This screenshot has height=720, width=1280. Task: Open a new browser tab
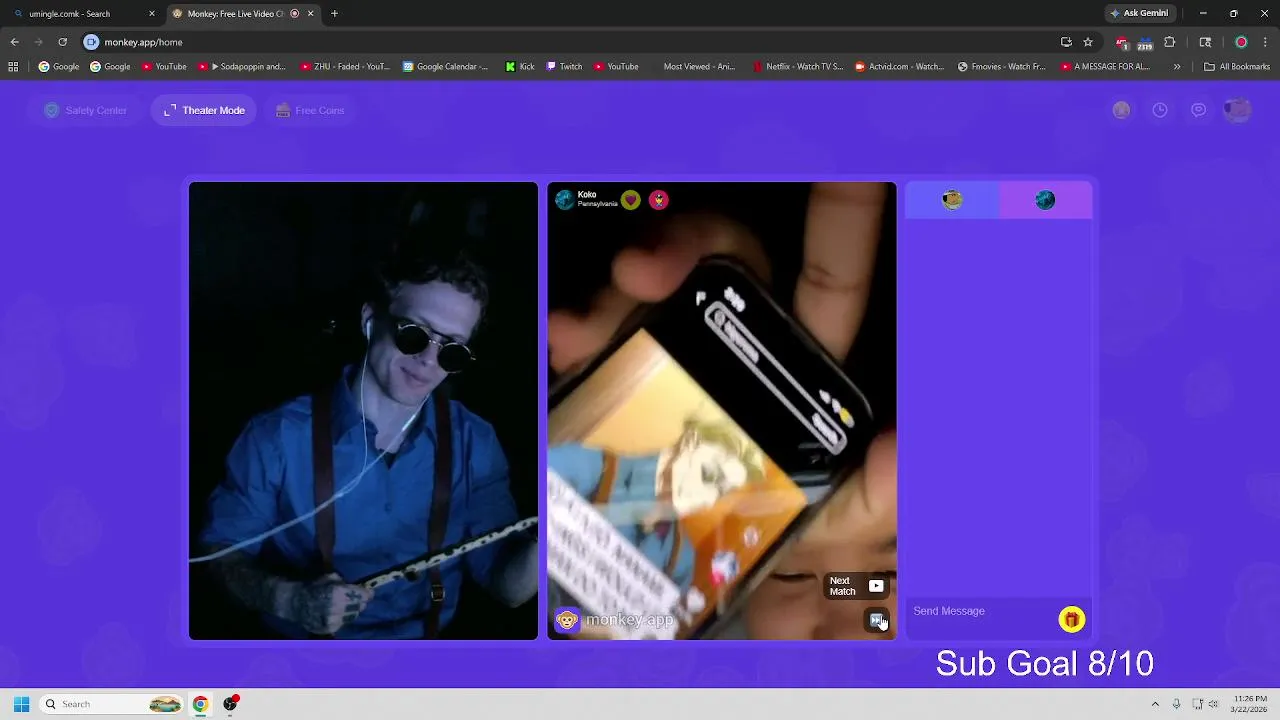(x=334, y=14)
